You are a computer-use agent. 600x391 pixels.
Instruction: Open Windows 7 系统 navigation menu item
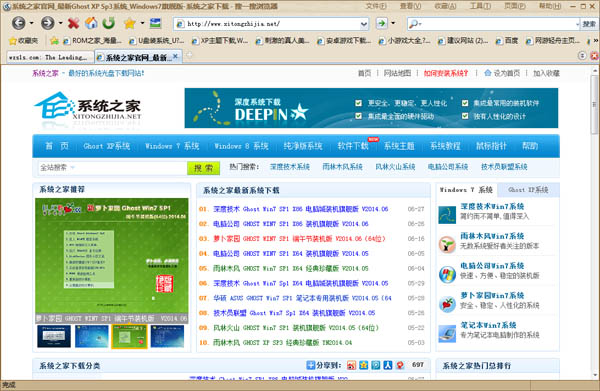click(x=172, y=146)
